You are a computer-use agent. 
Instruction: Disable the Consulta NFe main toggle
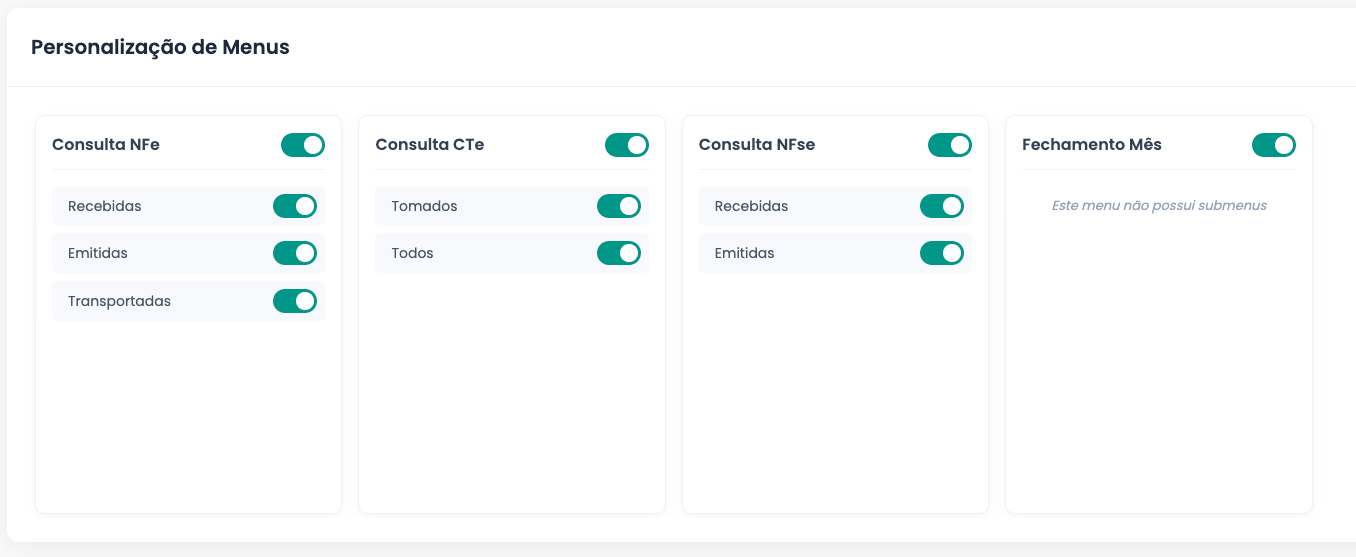point(303,145)
